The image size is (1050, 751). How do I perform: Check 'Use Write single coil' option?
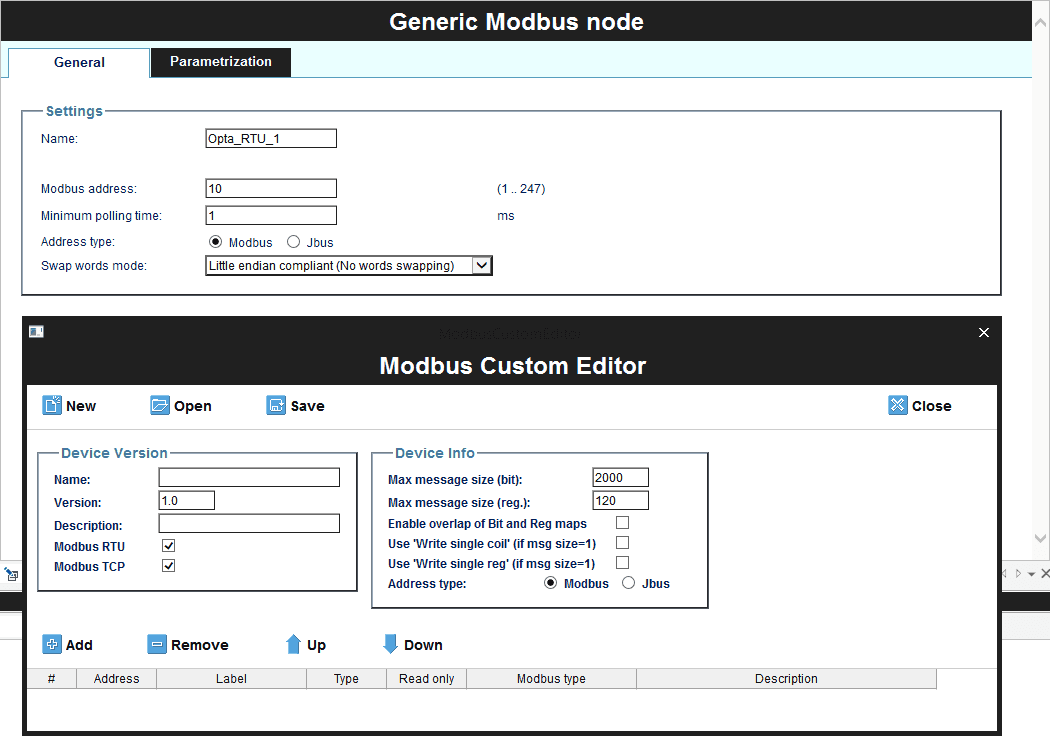622,541
